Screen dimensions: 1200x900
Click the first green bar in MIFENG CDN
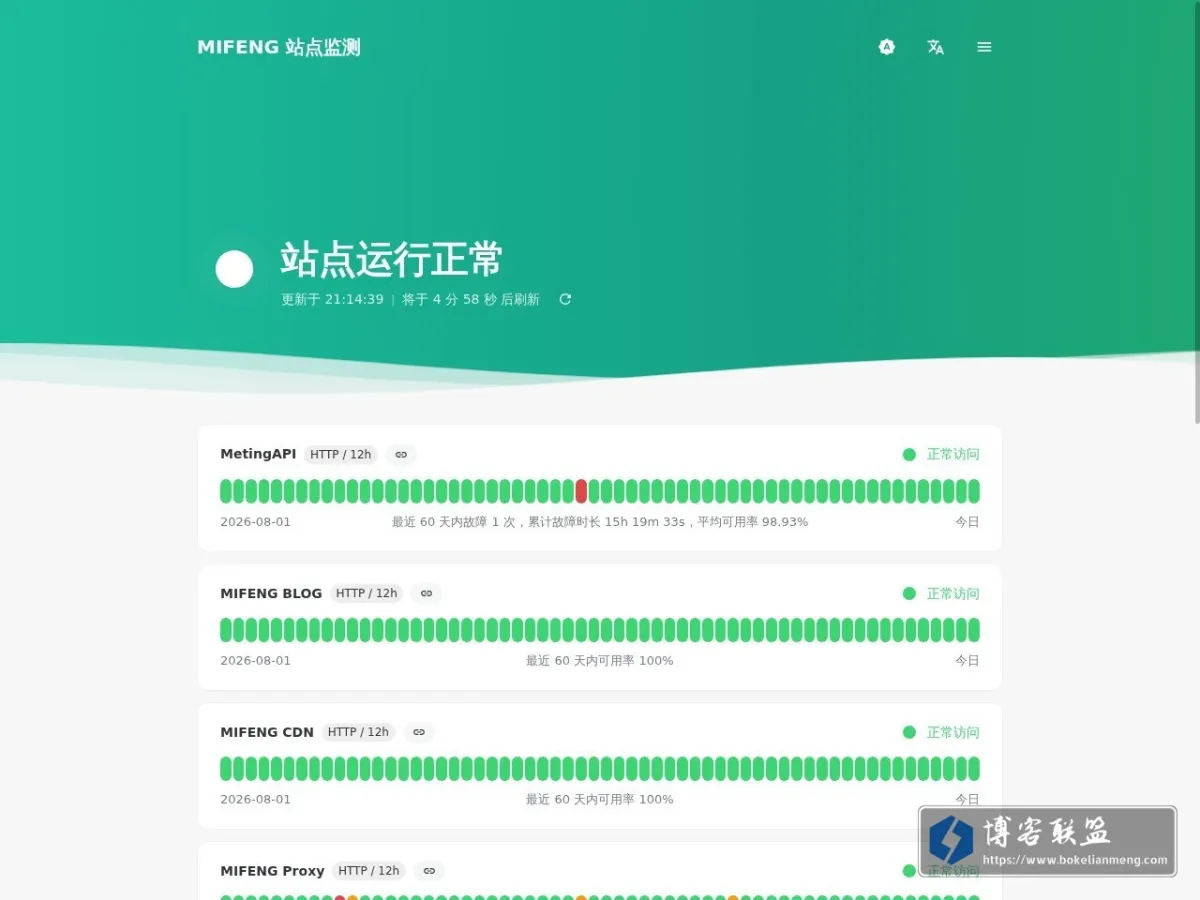tap(226, 769)
